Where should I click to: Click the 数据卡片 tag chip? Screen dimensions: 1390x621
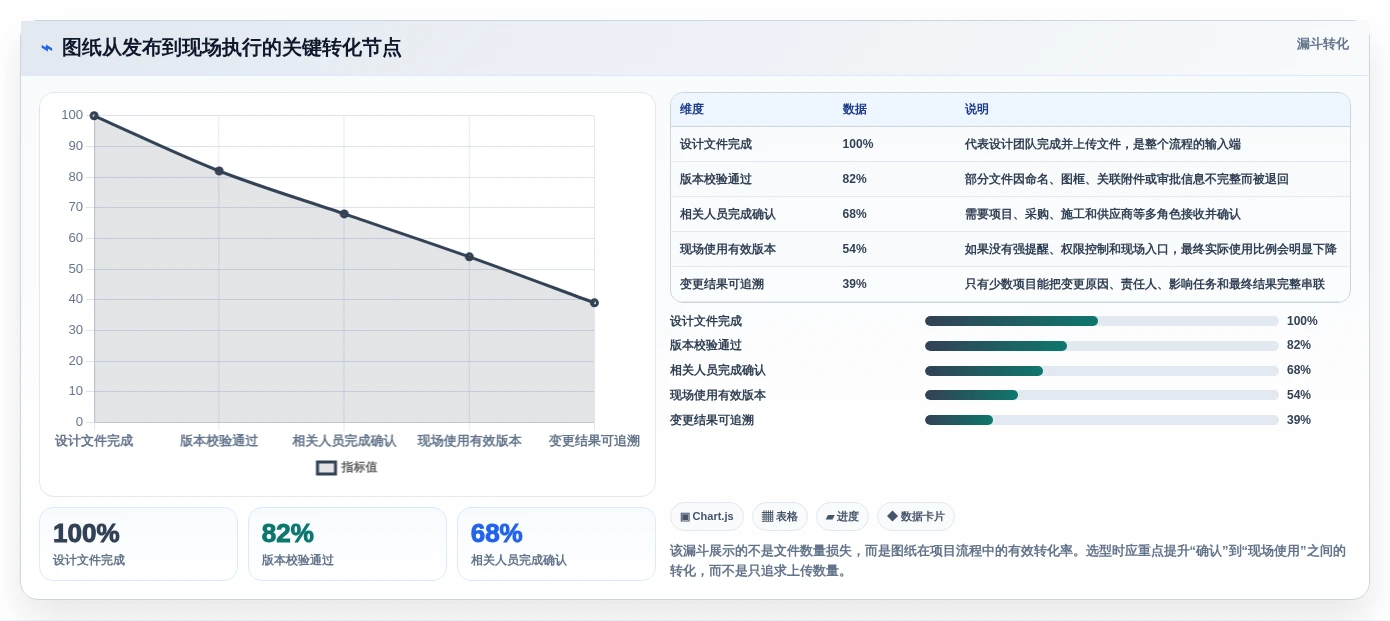point(916,516)
